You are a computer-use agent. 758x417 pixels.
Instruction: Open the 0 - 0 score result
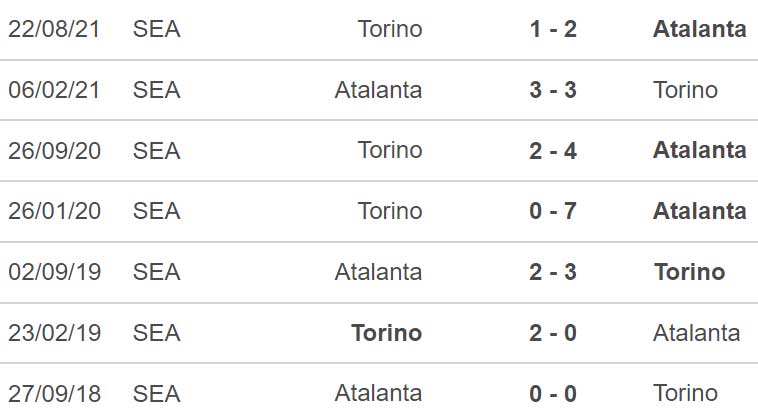553,393
